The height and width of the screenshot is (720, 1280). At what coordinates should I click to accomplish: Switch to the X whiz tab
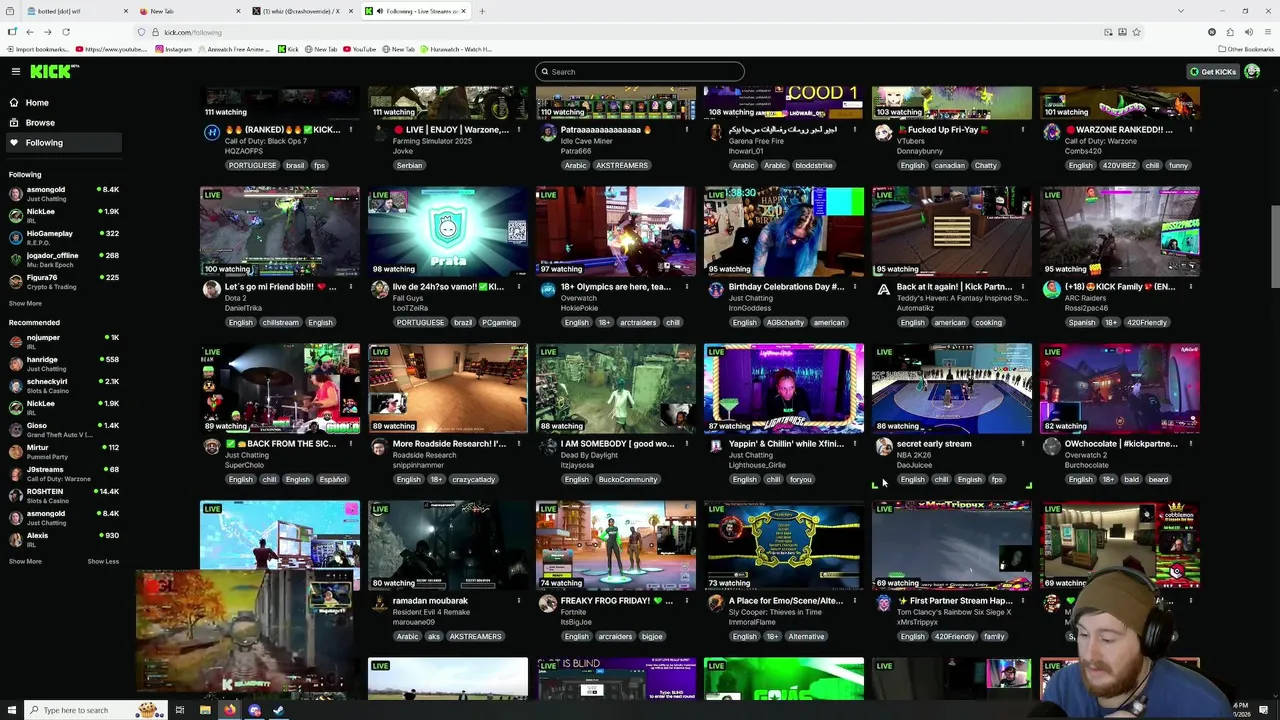[302, 11]
